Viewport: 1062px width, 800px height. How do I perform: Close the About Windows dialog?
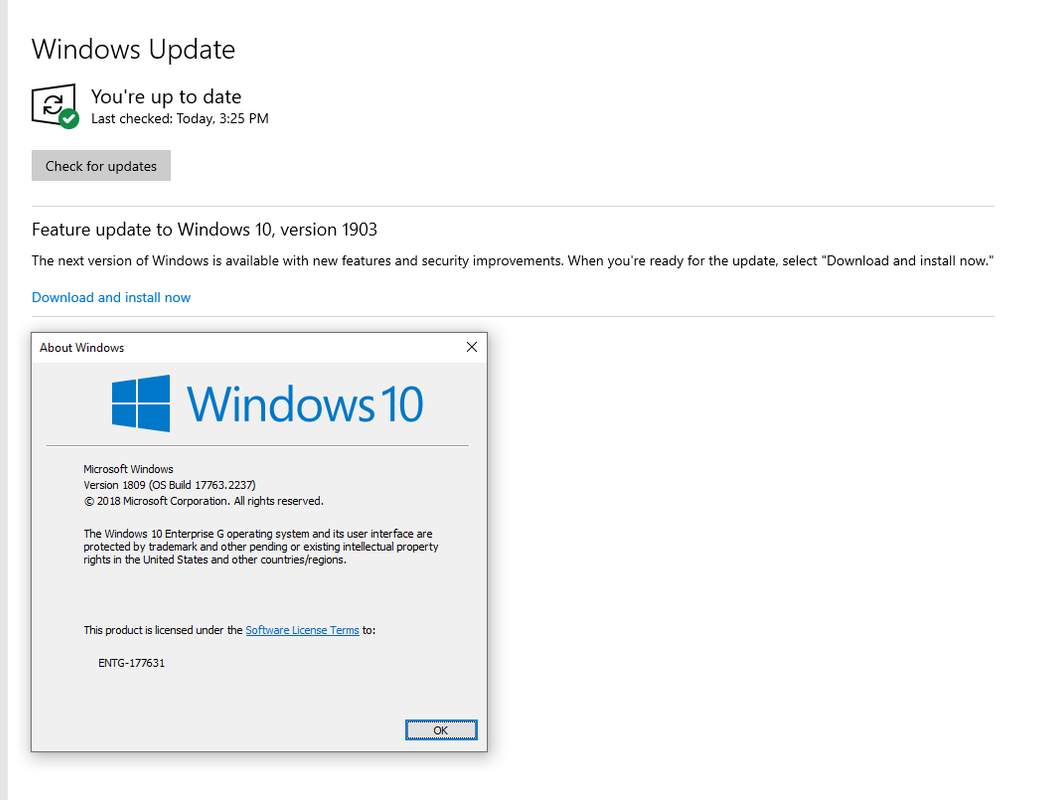click(472, 347)
